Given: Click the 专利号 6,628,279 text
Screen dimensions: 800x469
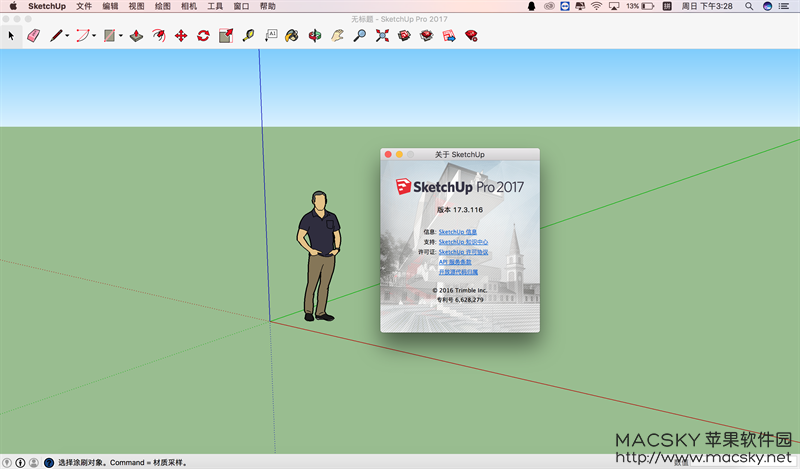Looking at the screenshot, I should [x=460, y=300].
